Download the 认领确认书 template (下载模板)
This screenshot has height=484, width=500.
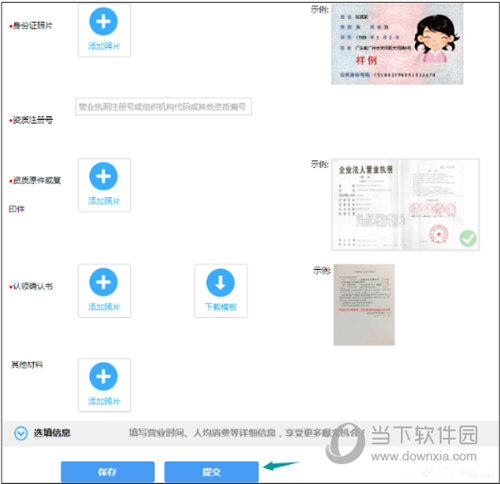[x=221, y=291]
